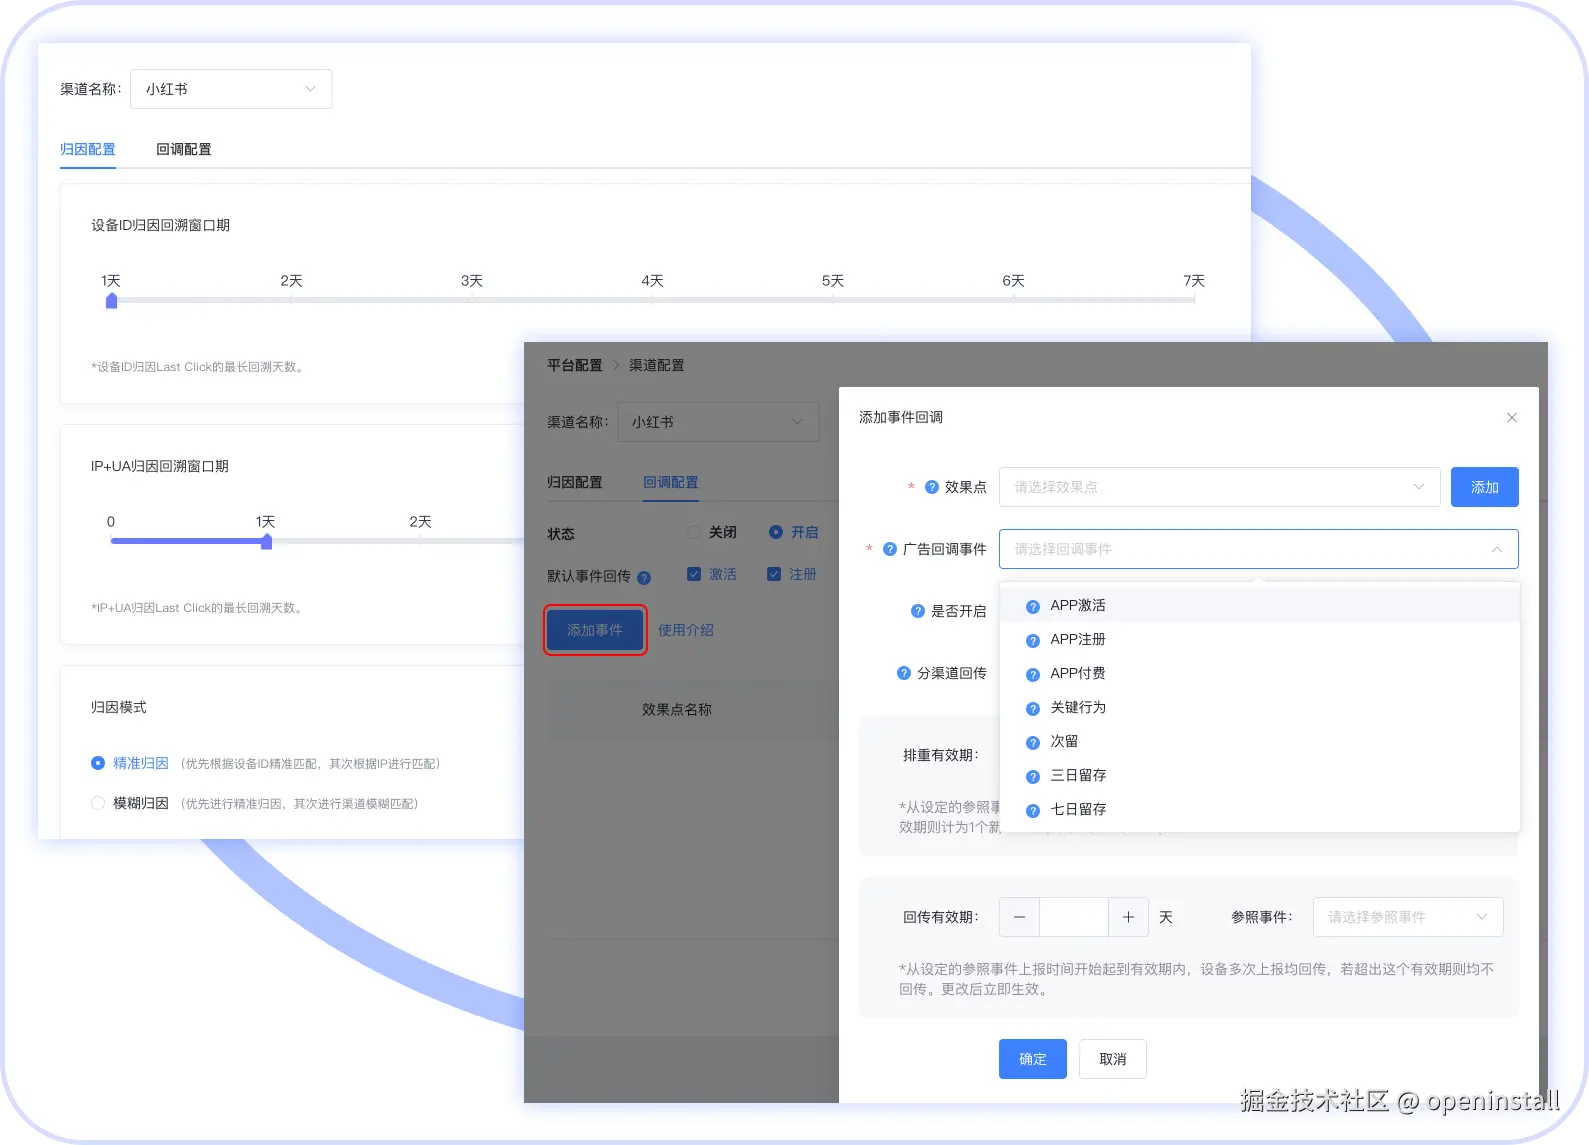Choose APP付费 from callback event list
Screen dimensions: 1589x1145
pos(1260,674)
